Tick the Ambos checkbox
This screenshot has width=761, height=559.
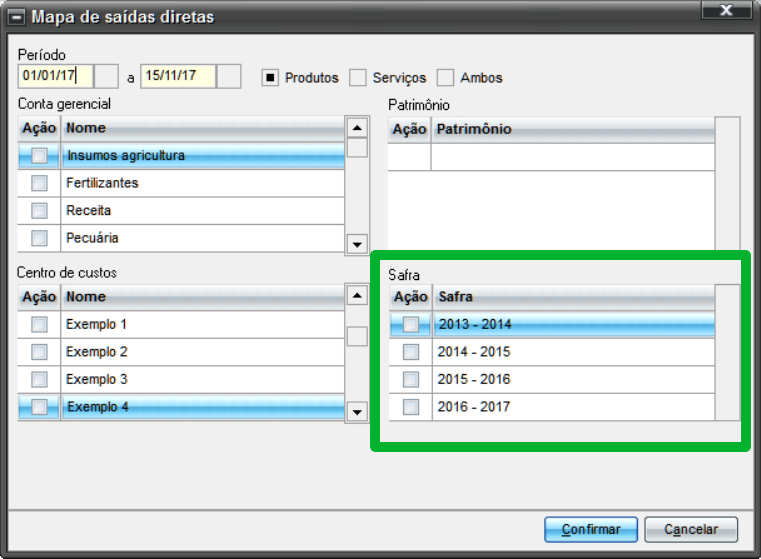445,78
